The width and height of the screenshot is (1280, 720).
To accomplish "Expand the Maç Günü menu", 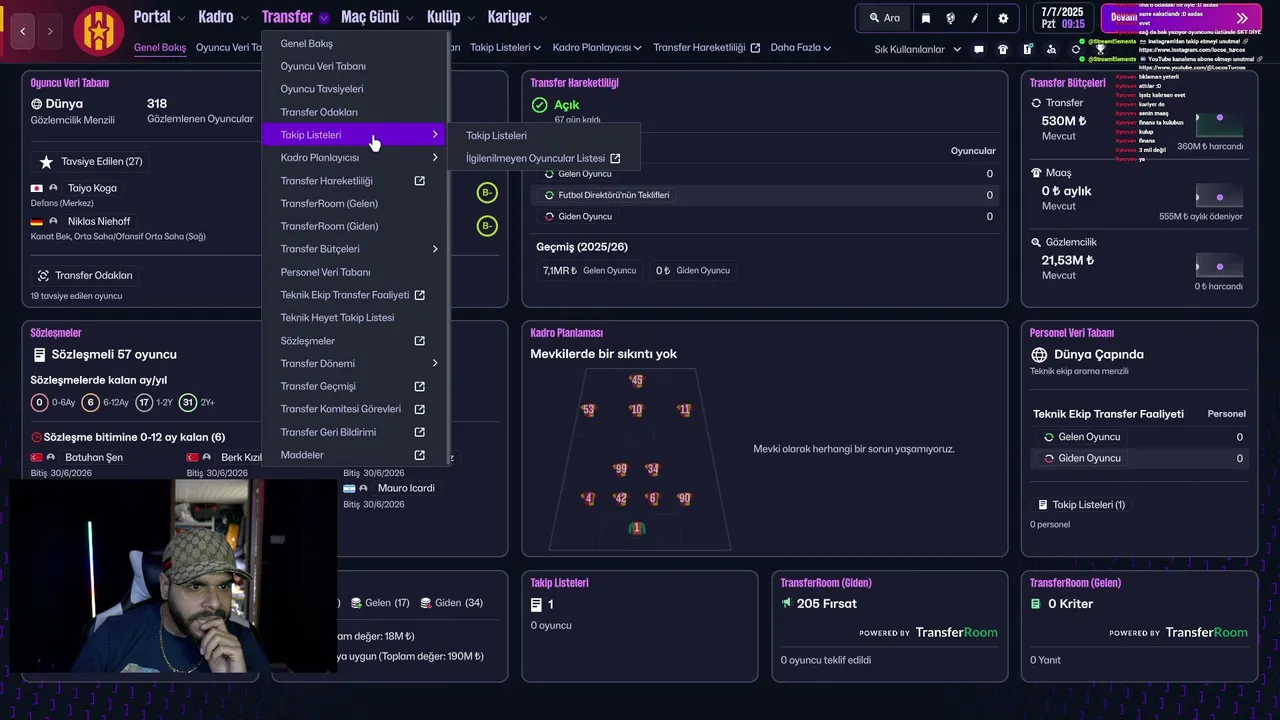I will click(410, 18).
